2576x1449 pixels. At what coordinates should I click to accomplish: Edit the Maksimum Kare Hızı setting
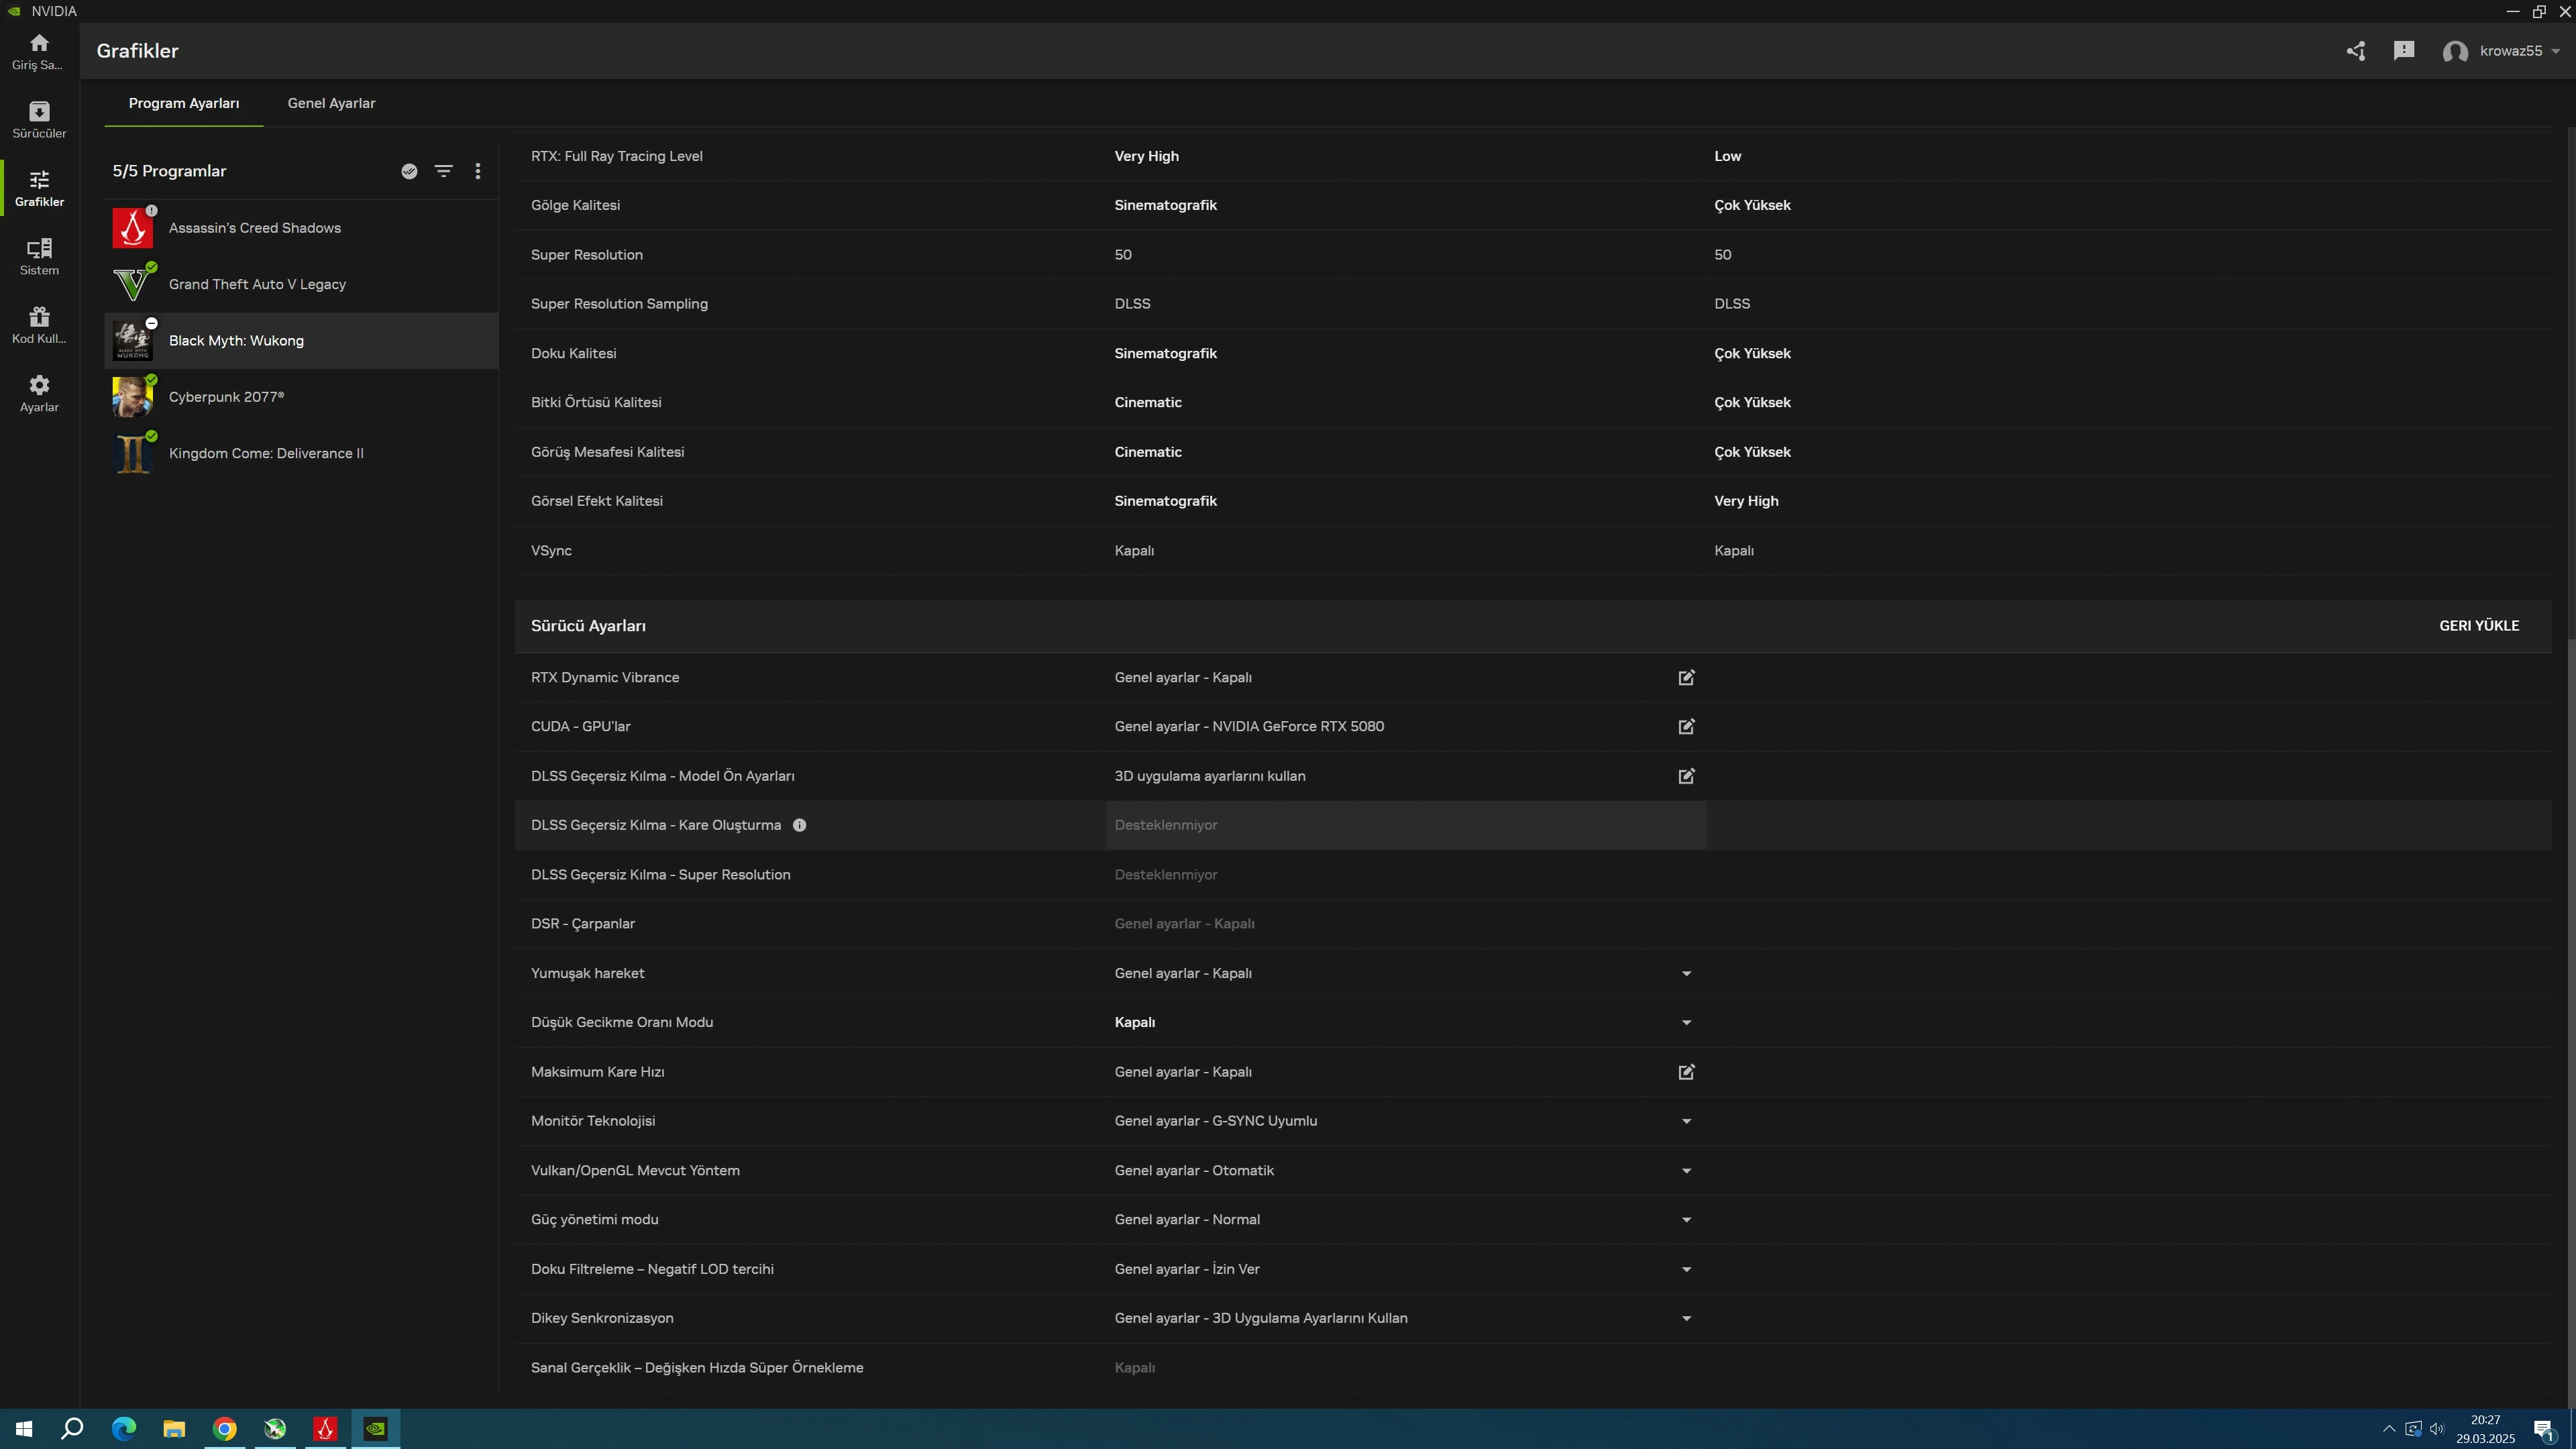(x=1686, y=1072)
